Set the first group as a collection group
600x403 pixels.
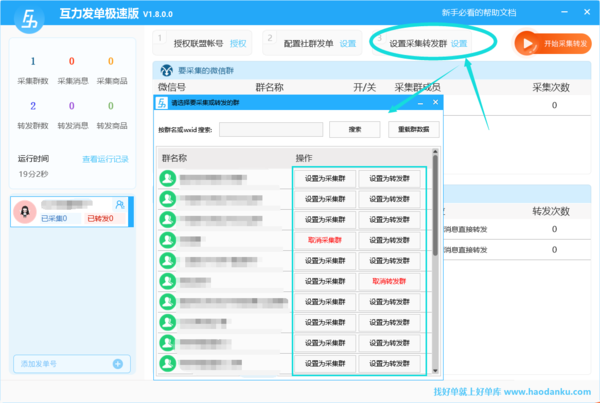pos(324,178)
